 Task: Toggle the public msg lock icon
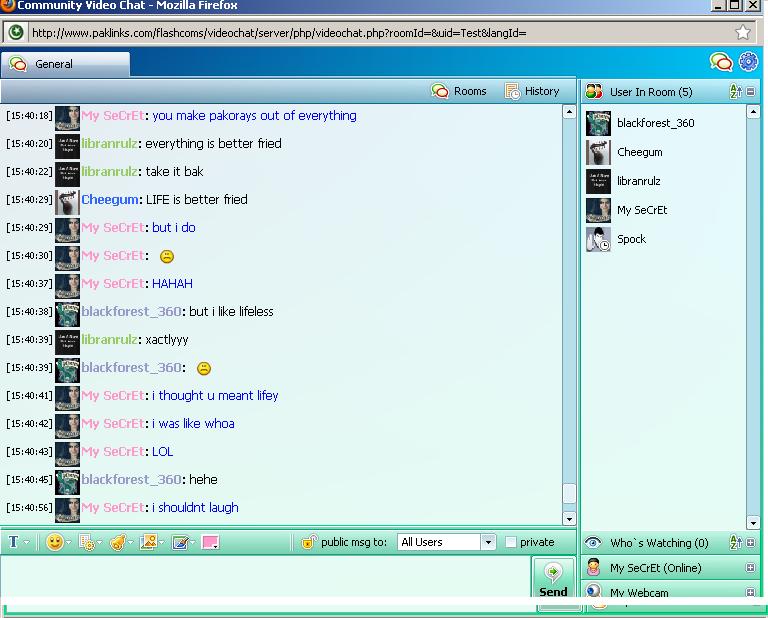309,542
